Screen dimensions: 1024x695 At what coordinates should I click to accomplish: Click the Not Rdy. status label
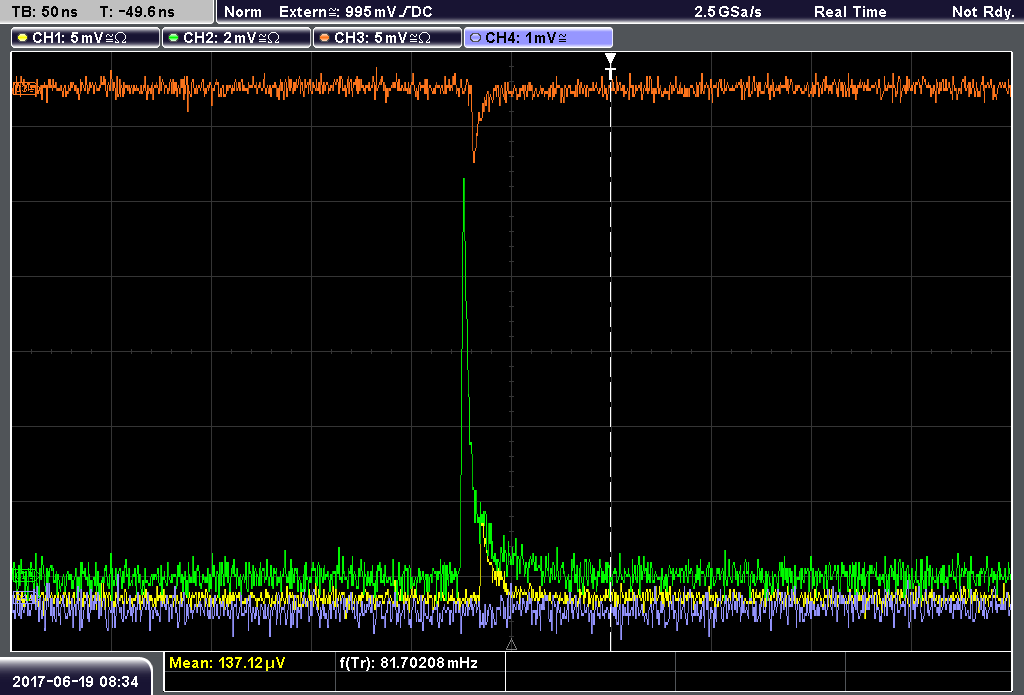(983, 12)
